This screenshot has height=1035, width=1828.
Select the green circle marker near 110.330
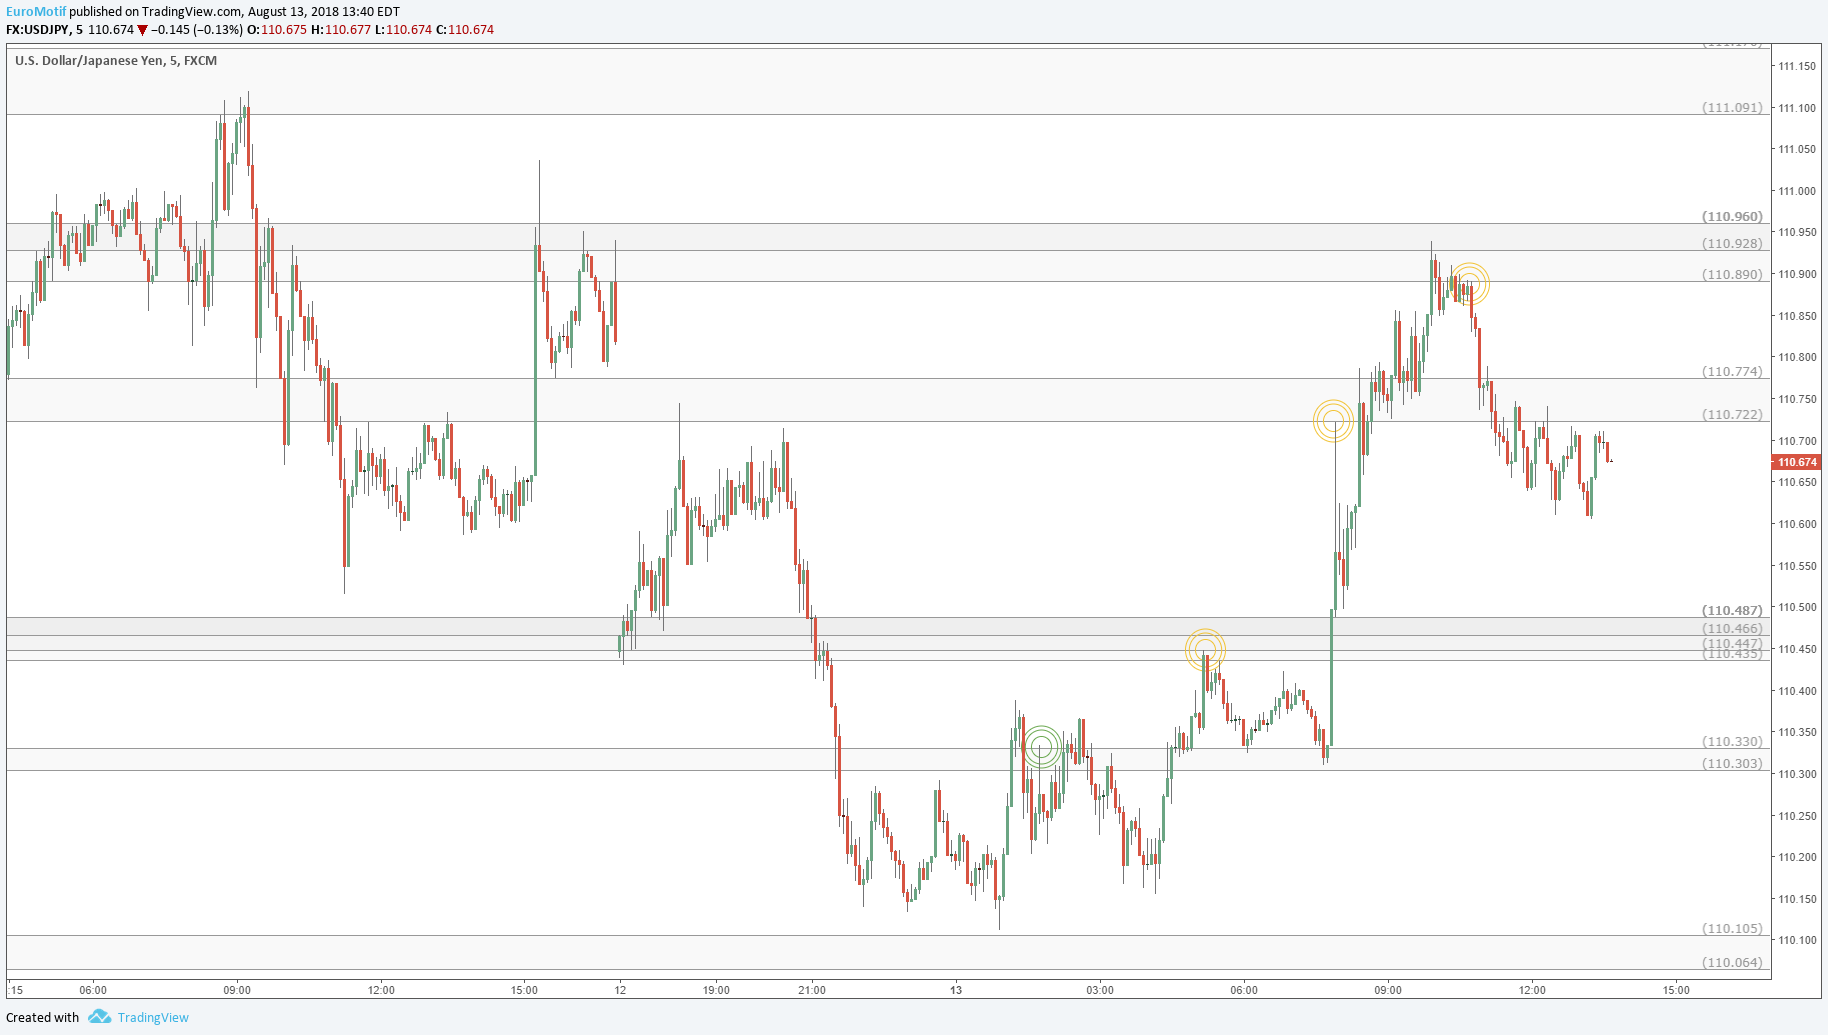(x=1041, y=747)
